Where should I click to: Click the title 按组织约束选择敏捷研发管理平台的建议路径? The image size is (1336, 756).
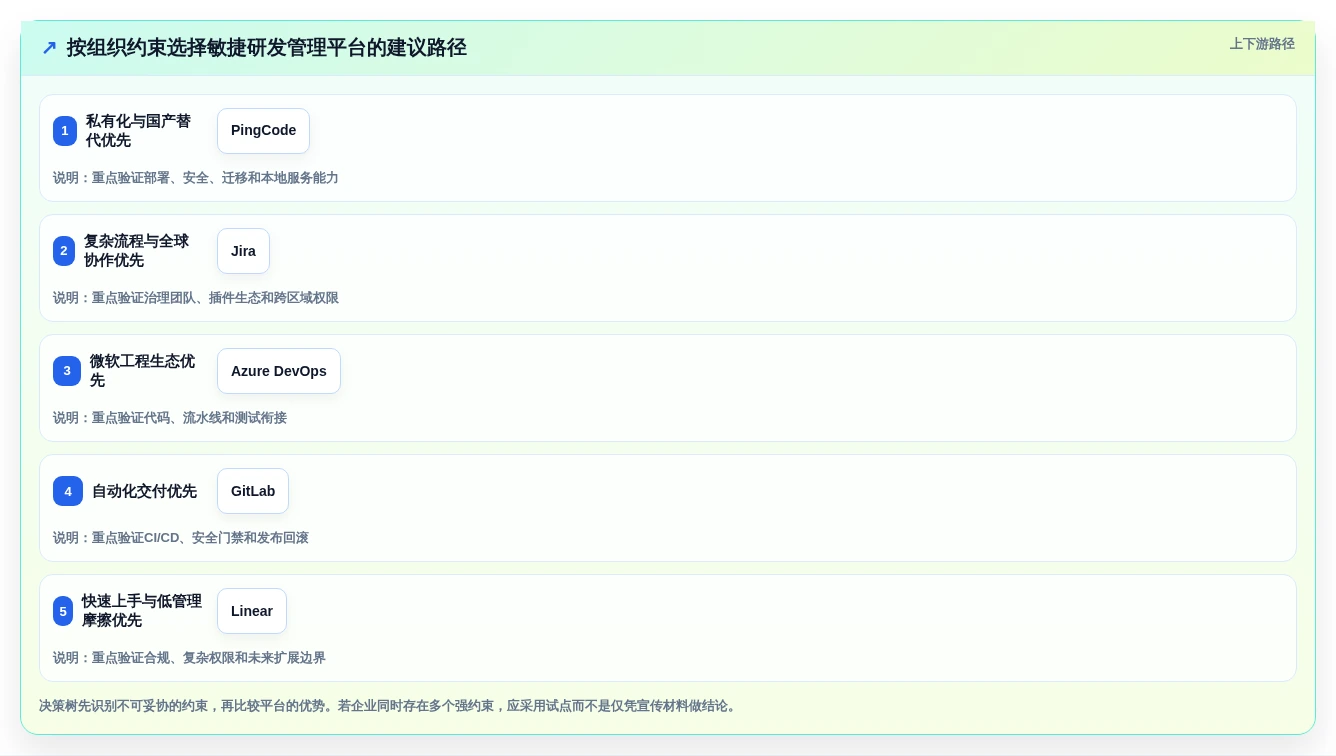[x=267, y=48]
